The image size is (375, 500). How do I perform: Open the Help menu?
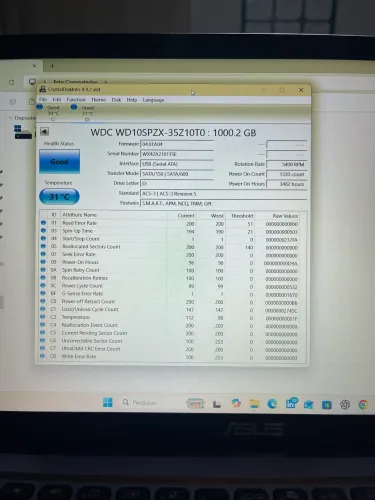[x=132, y=100]
